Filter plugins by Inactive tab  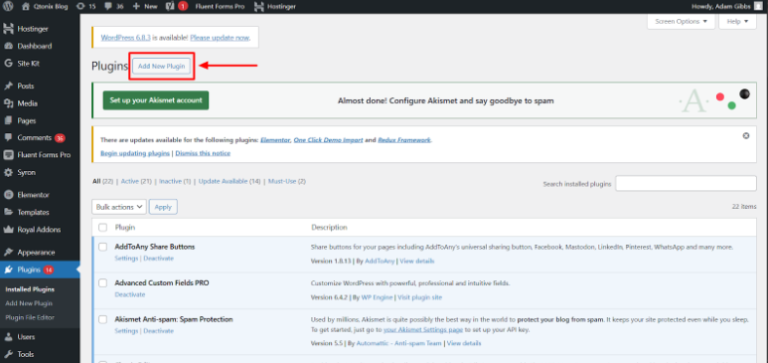[170, 181]
